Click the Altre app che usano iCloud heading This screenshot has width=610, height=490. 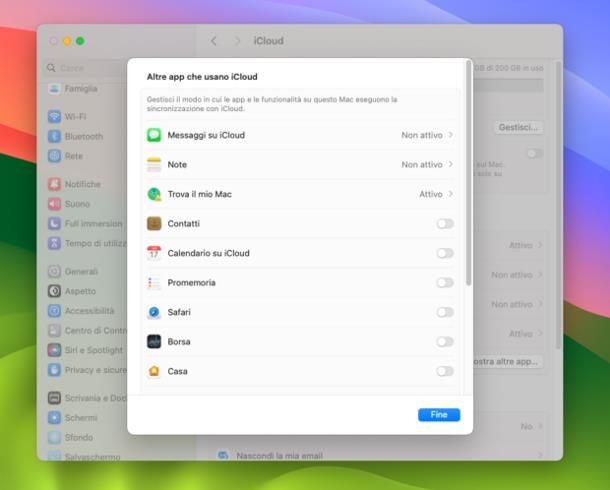coord(202,77)
